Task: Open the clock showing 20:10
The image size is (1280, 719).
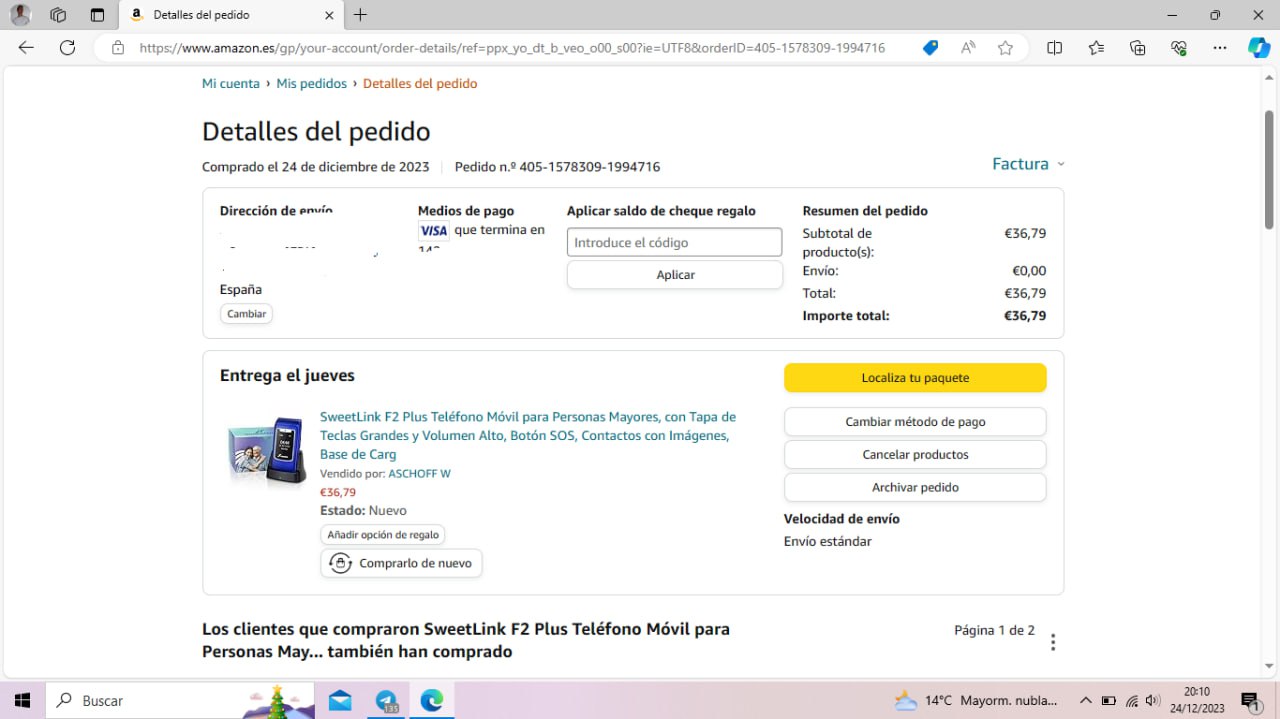Action: click(x=1197, y=700)
